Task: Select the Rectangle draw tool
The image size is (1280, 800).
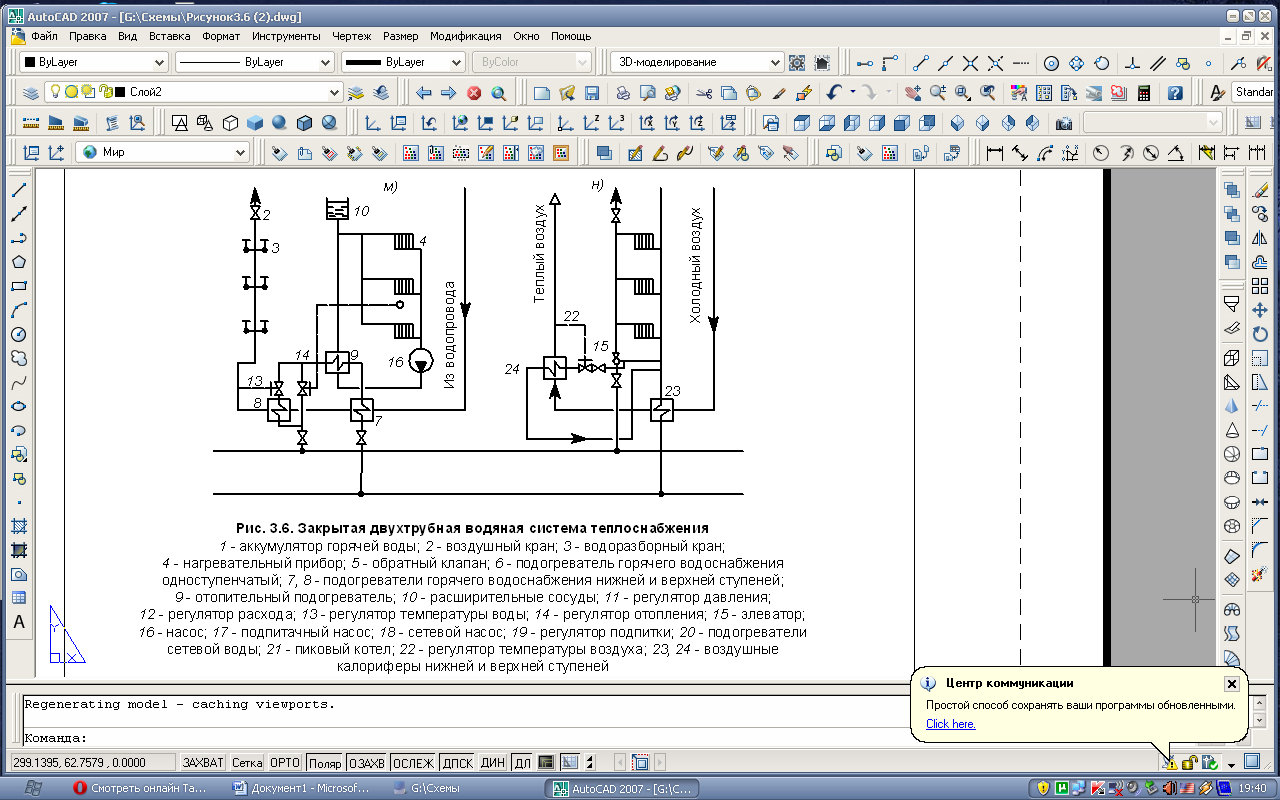Action: click(x=19, y=286)
